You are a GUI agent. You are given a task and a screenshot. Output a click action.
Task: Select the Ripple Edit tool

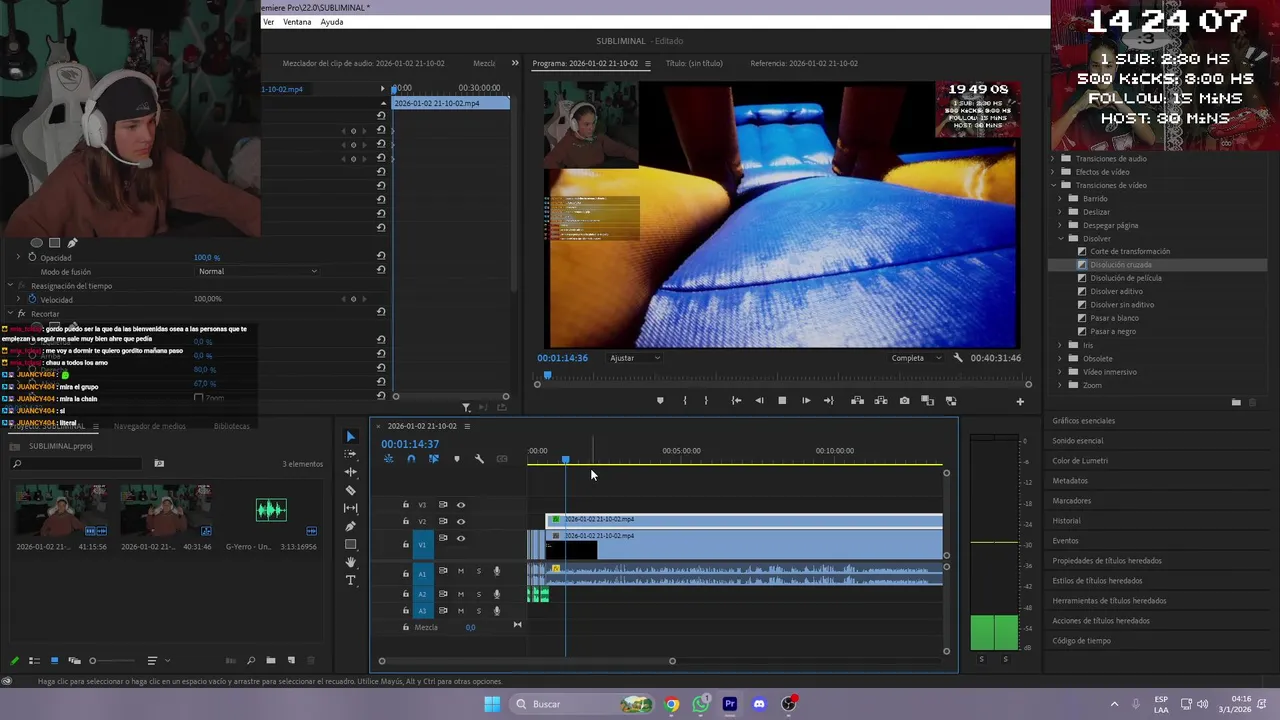tap(350, 472)
